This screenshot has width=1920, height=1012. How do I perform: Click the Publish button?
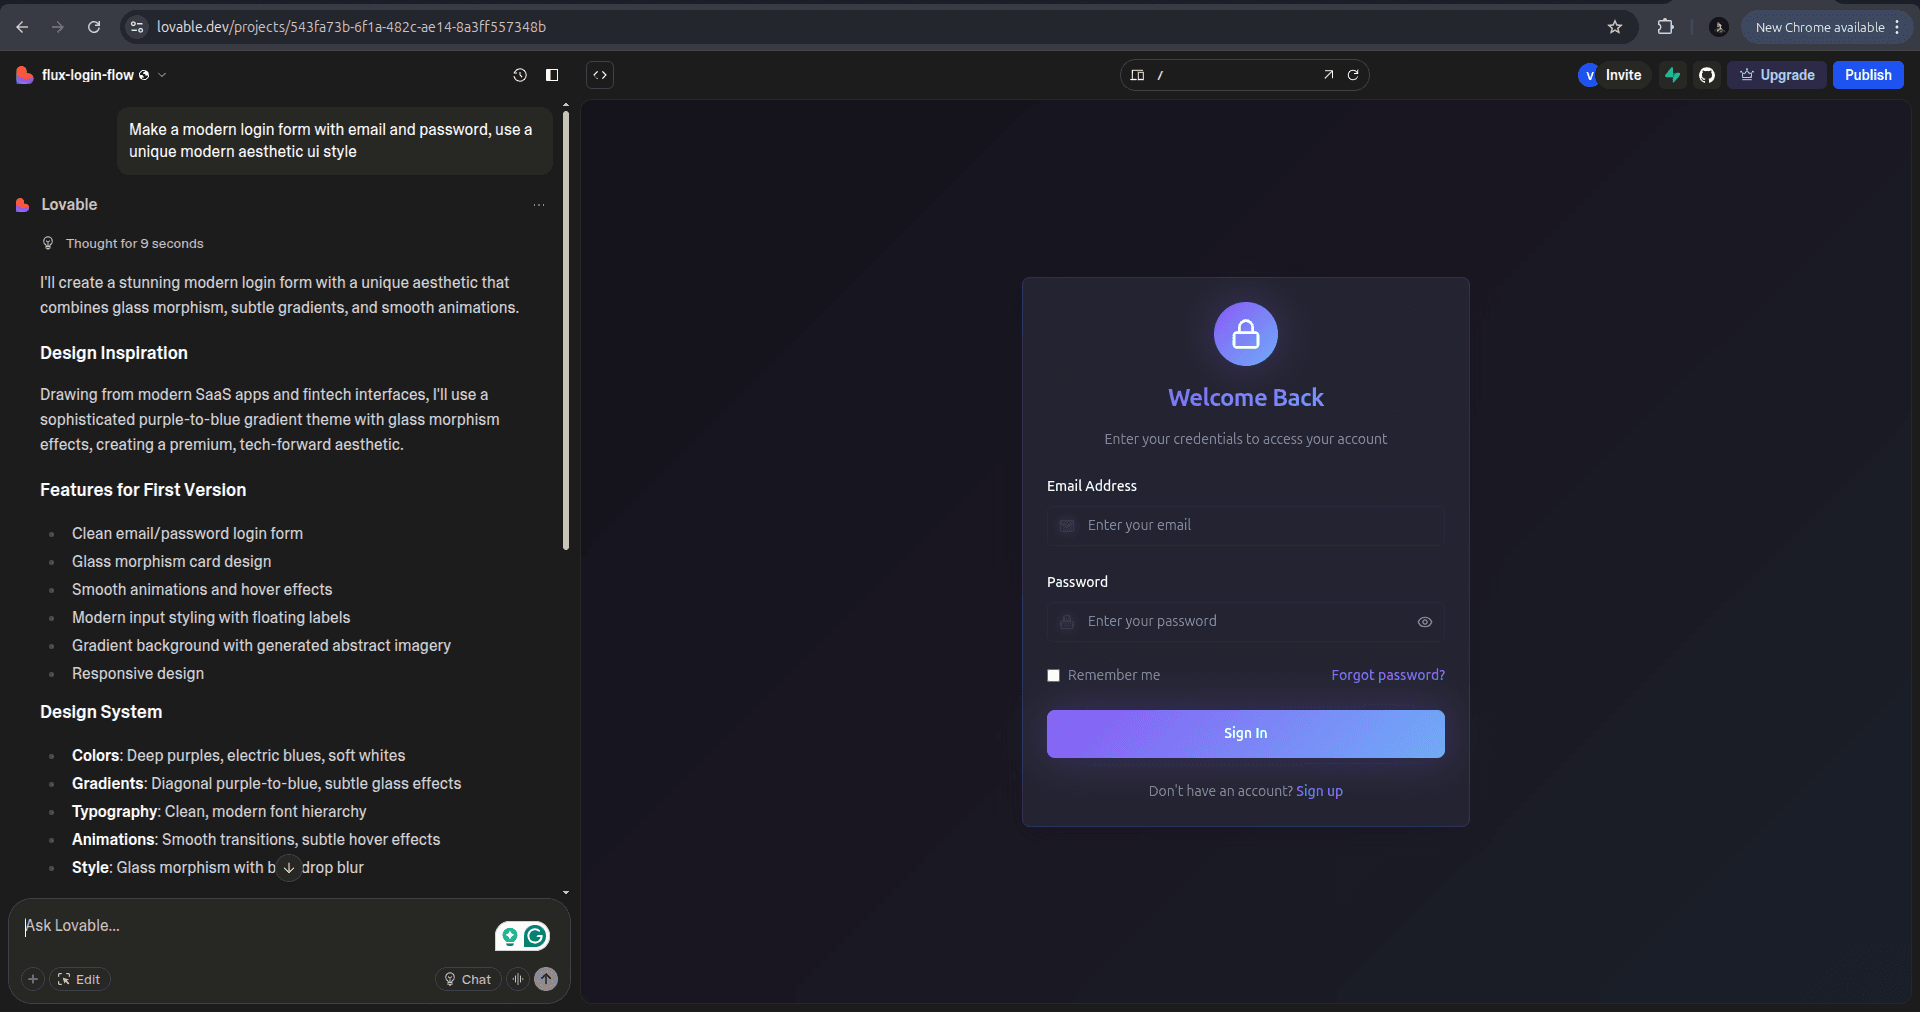coord(1867,75)
